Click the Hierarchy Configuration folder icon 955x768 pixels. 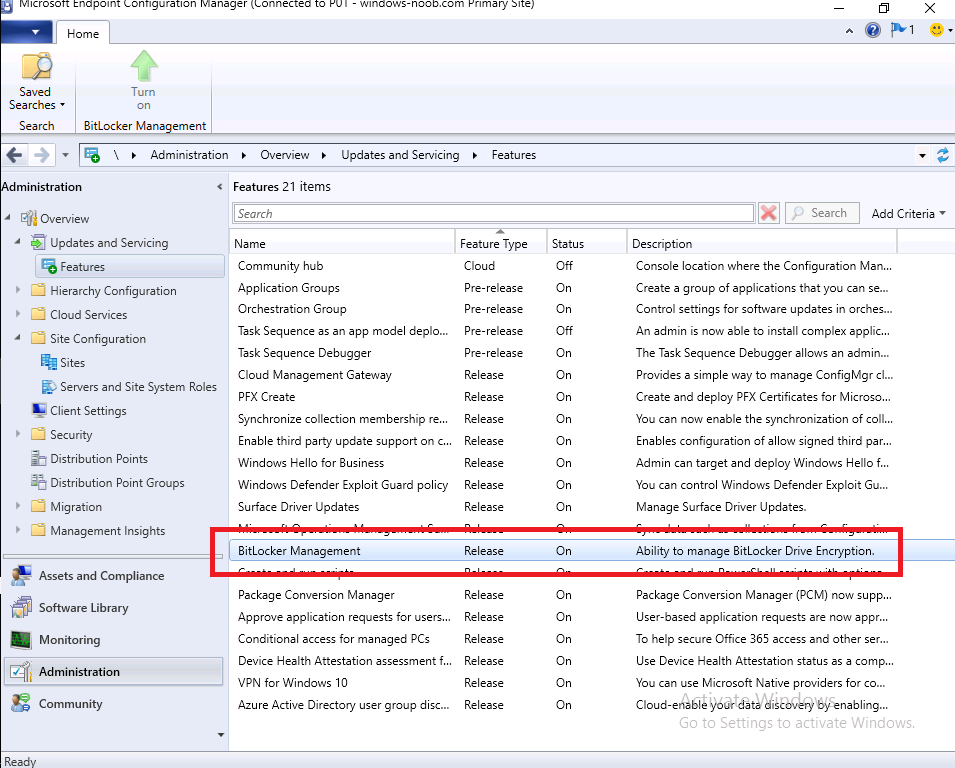pos(38,290)
